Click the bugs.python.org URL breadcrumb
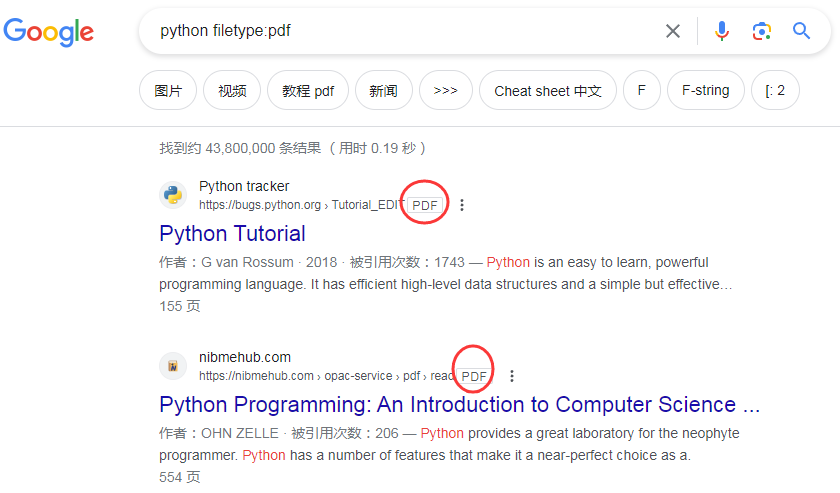 (300, 205)
